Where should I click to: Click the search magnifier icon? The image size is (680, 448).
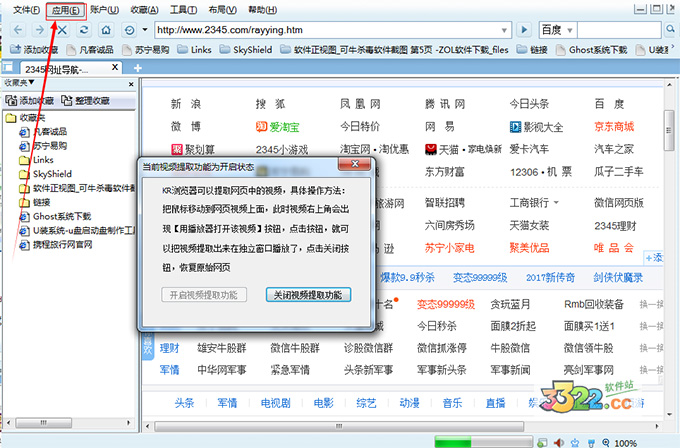point(670,29)
